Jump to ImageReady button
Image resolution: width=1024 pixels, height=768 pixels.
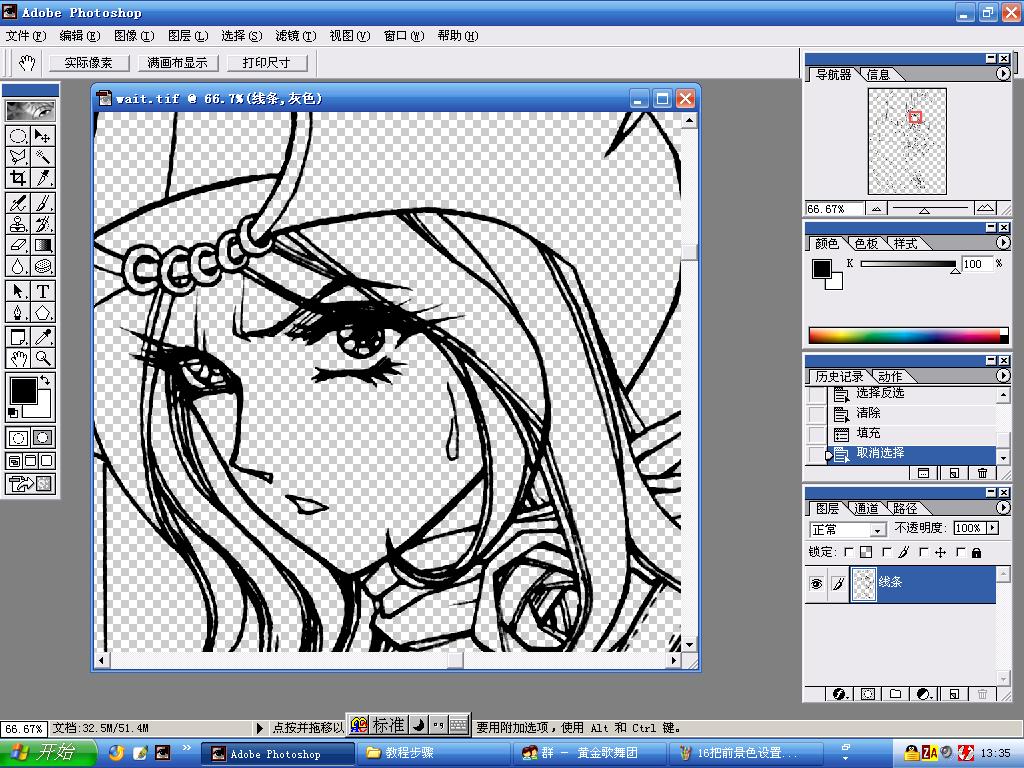(30, 484)
